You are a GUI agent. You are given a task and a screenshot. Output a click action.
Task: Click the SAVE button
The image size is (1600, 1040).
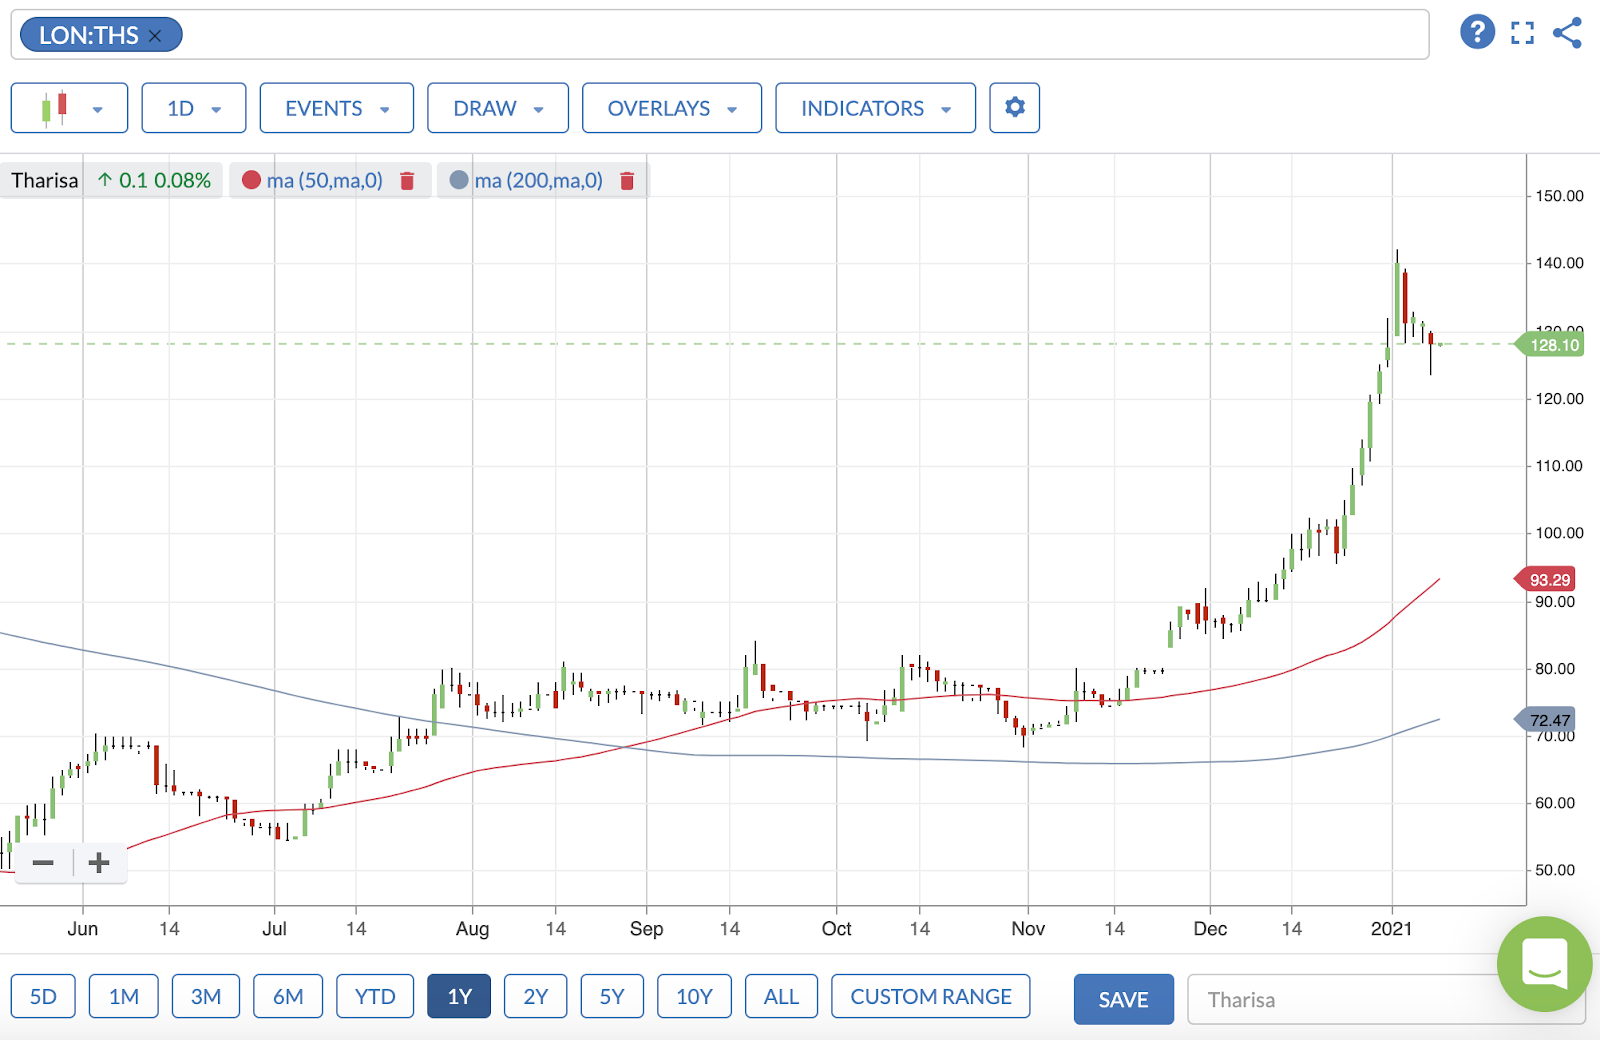[1124, 999]
